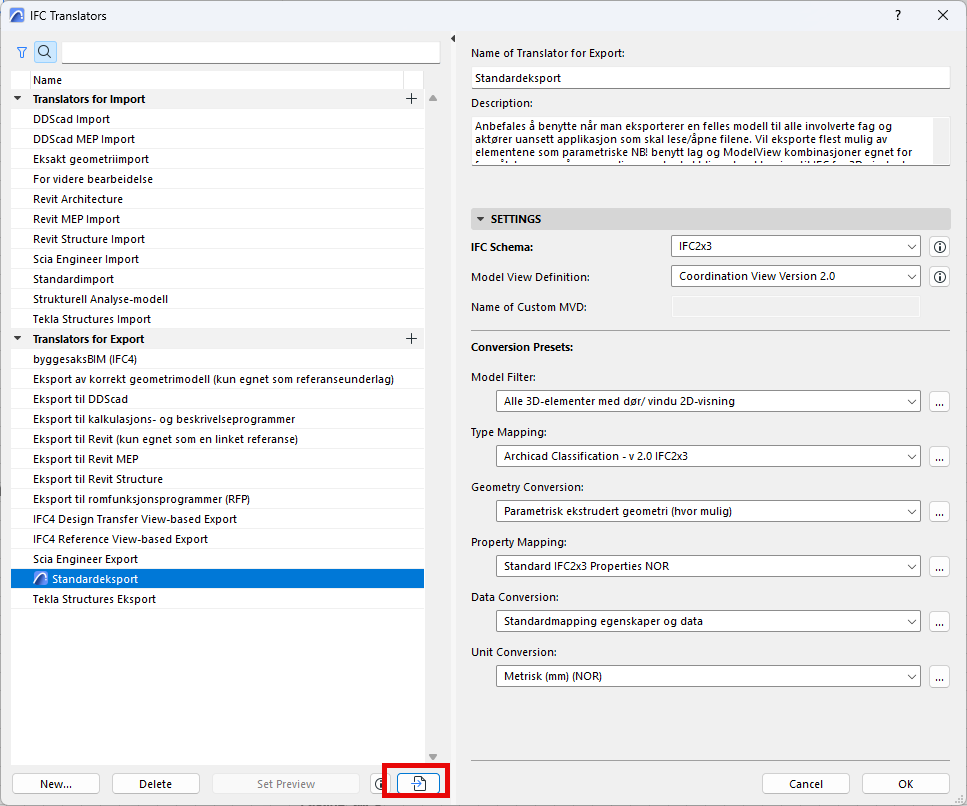Select Eksport til Revit MEP translator

(x=86, y=459)
